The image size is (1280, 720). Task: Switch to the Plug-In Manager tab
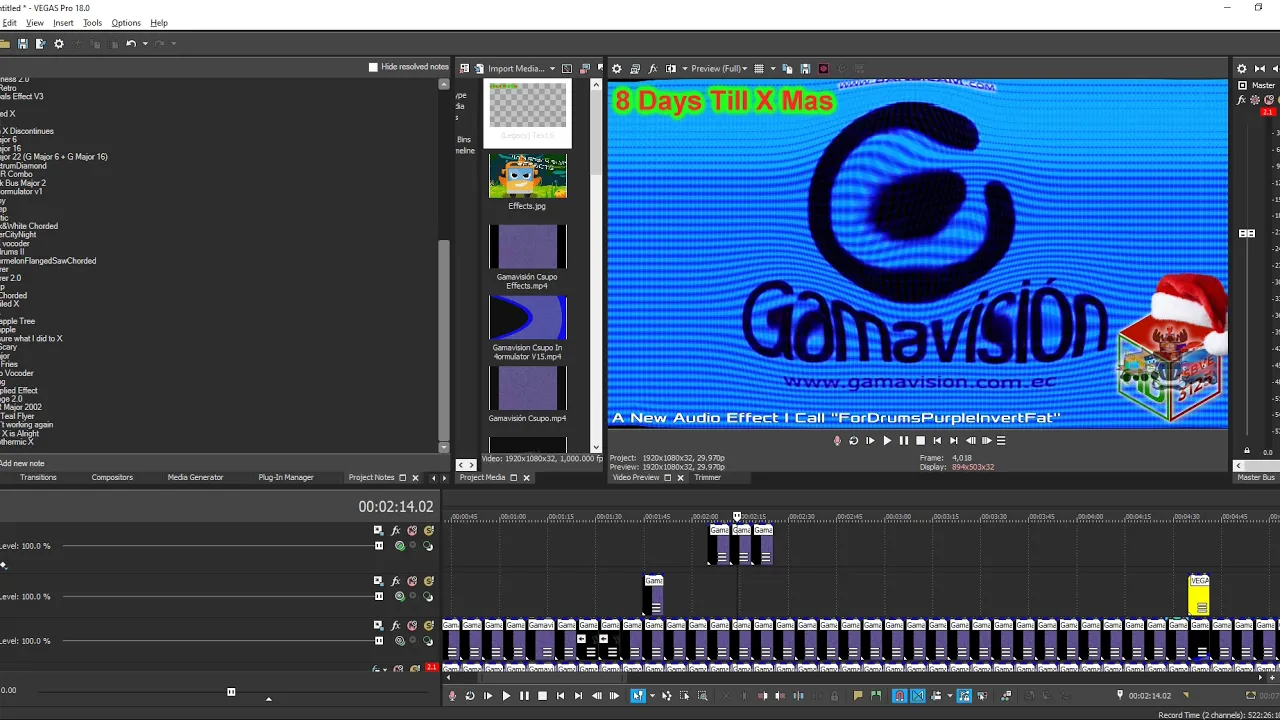click(286, 478)
